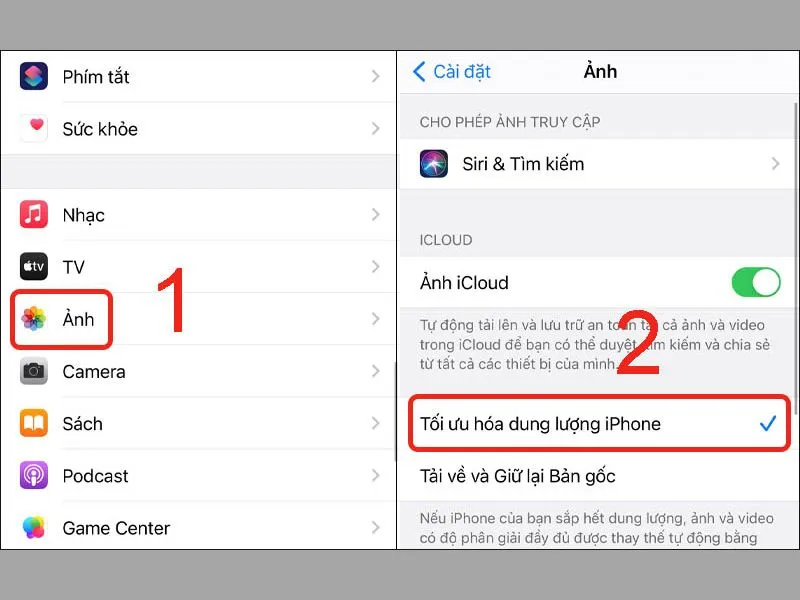Open the Nhạc settings label
Screen dimensions: 800x600
point(84,215)
